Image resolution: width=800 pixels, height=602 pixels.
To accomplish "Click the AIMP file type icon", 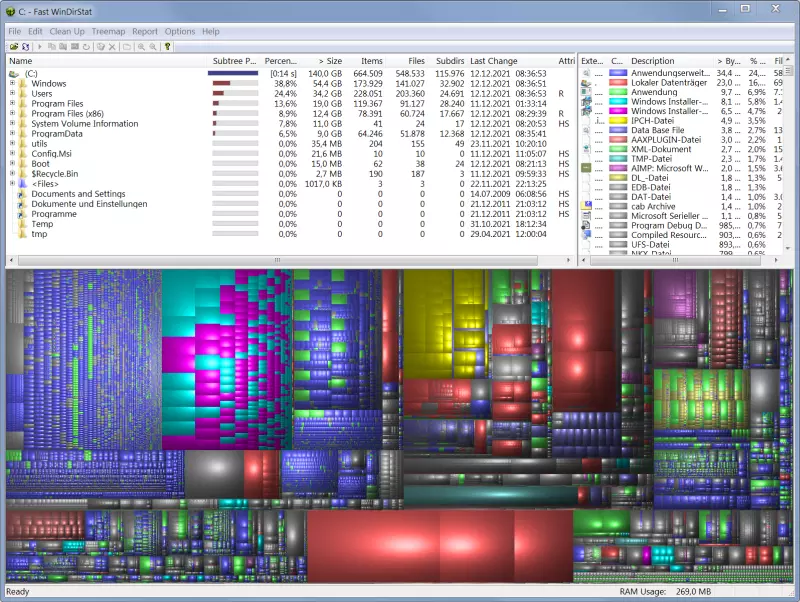I will (587, 168).
